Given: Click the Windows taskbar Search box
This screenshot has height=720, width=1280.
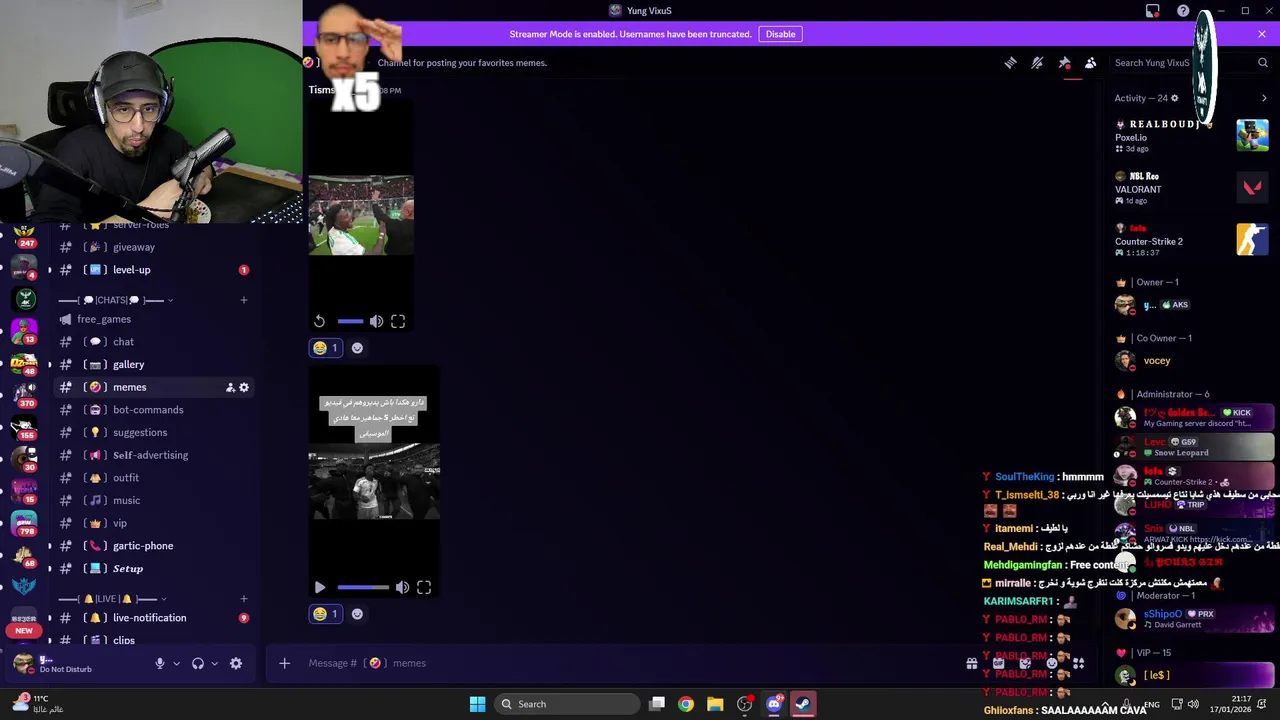Looking at the screenshot, I should coord(567,704).
